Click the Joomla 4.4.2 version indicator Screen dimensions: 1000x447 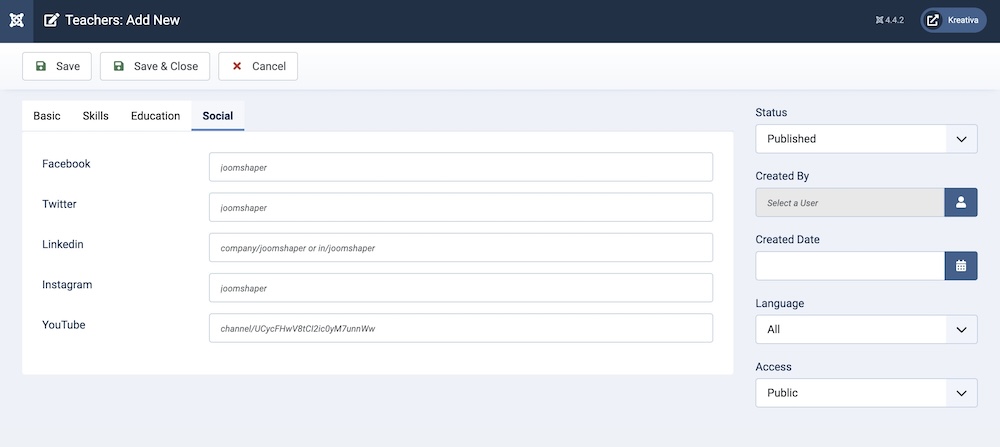(889, 20)
